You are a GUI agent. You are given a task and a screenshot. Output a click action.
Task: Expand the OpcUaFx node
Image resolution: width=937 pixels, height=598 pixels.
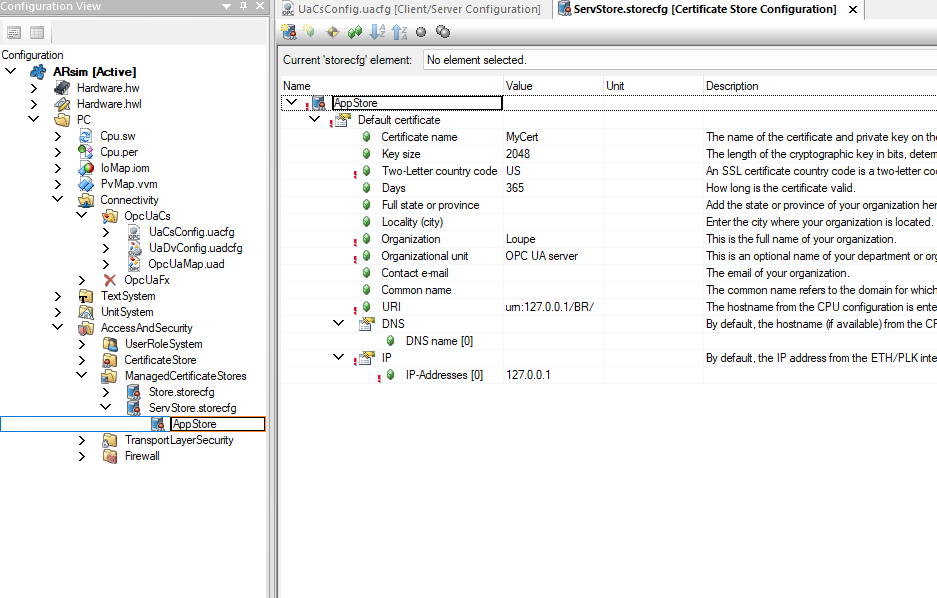(x=82, y=280)
